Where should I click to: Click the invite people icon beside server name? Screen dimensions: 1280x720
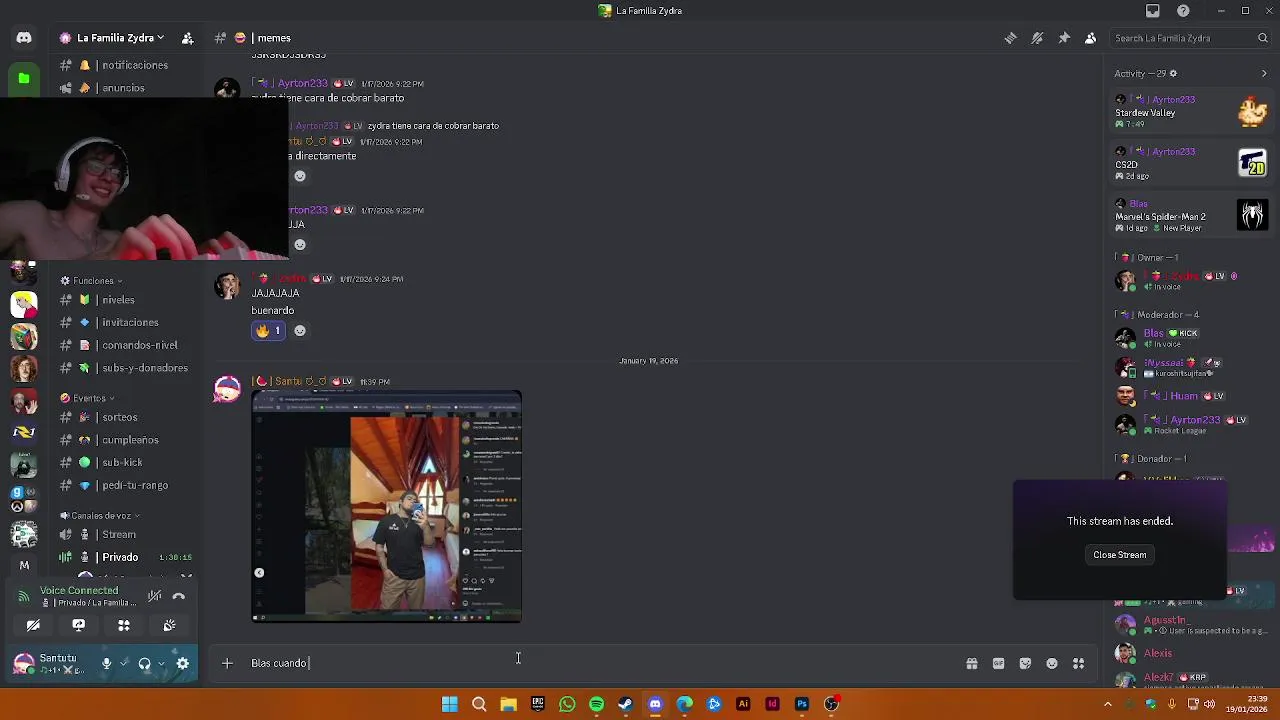(187, 38)
